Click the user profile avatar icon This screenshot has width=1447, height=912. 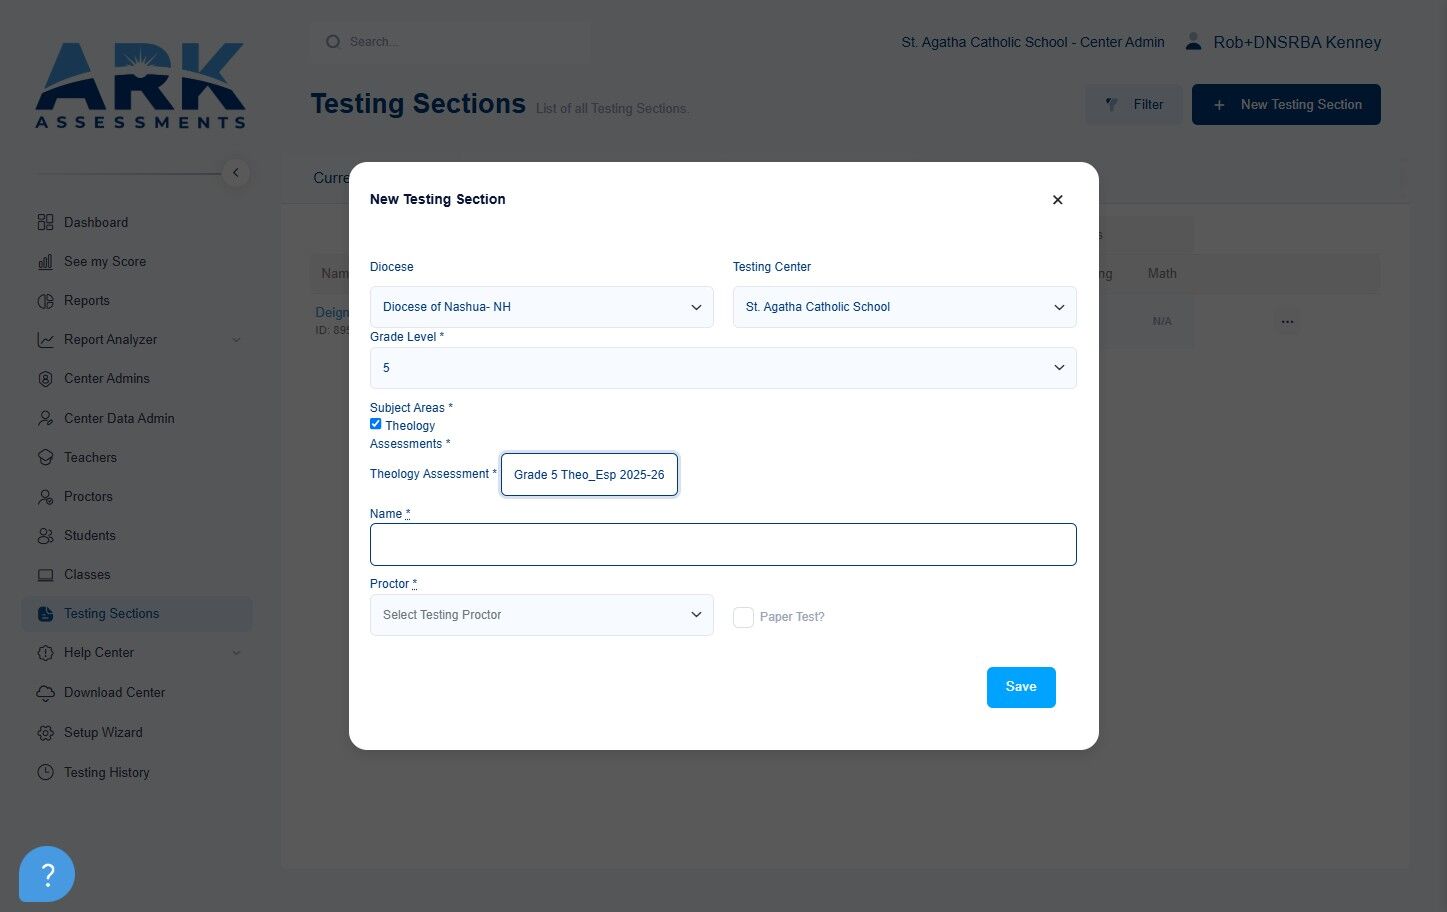coord(1193,41)
